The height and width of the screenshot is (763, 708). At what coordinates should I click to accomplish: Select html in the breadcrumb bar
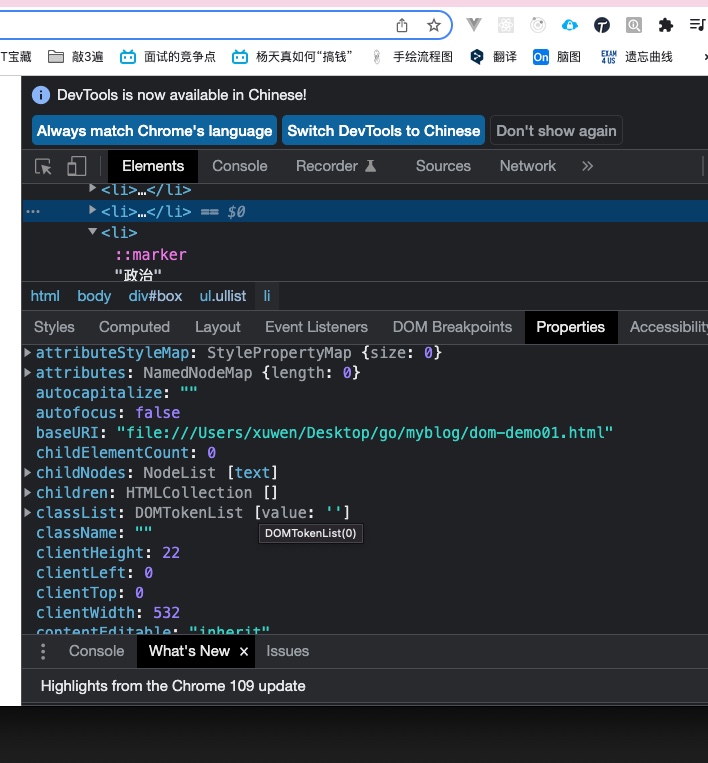[45, 296]
